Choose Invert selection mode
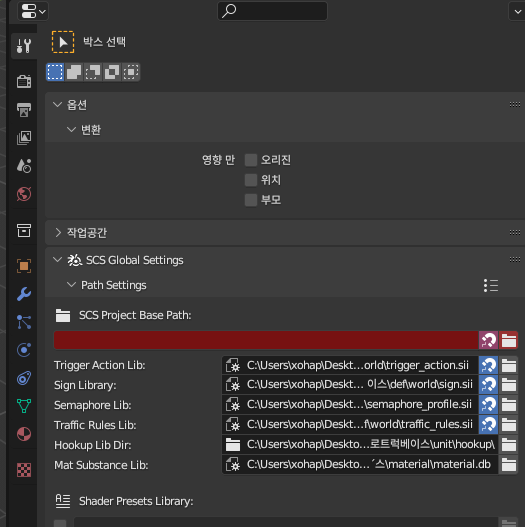525x527 pixels. [112, 72]
